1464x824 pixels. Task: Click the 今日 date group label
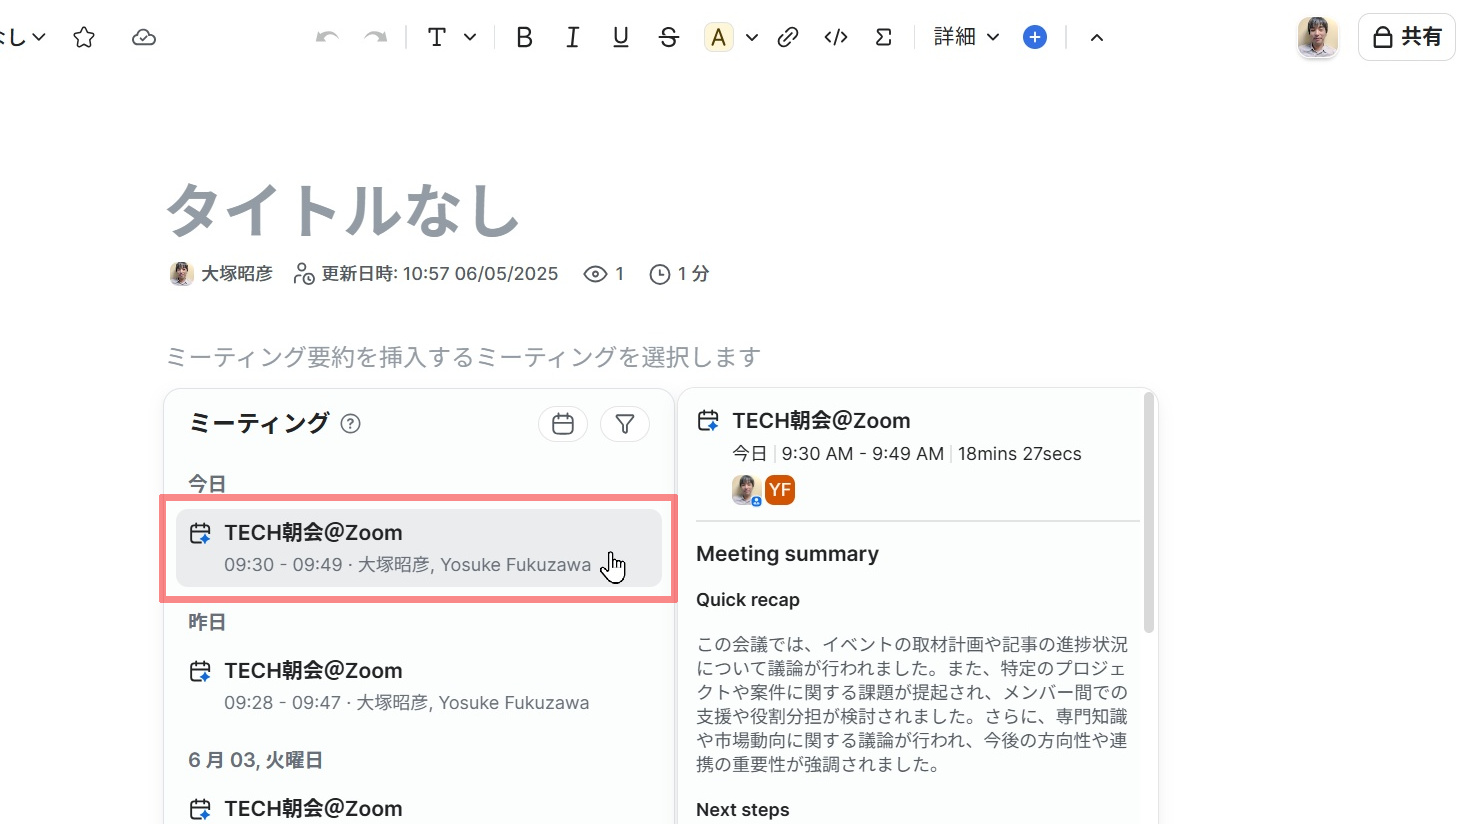coord(207,484)
